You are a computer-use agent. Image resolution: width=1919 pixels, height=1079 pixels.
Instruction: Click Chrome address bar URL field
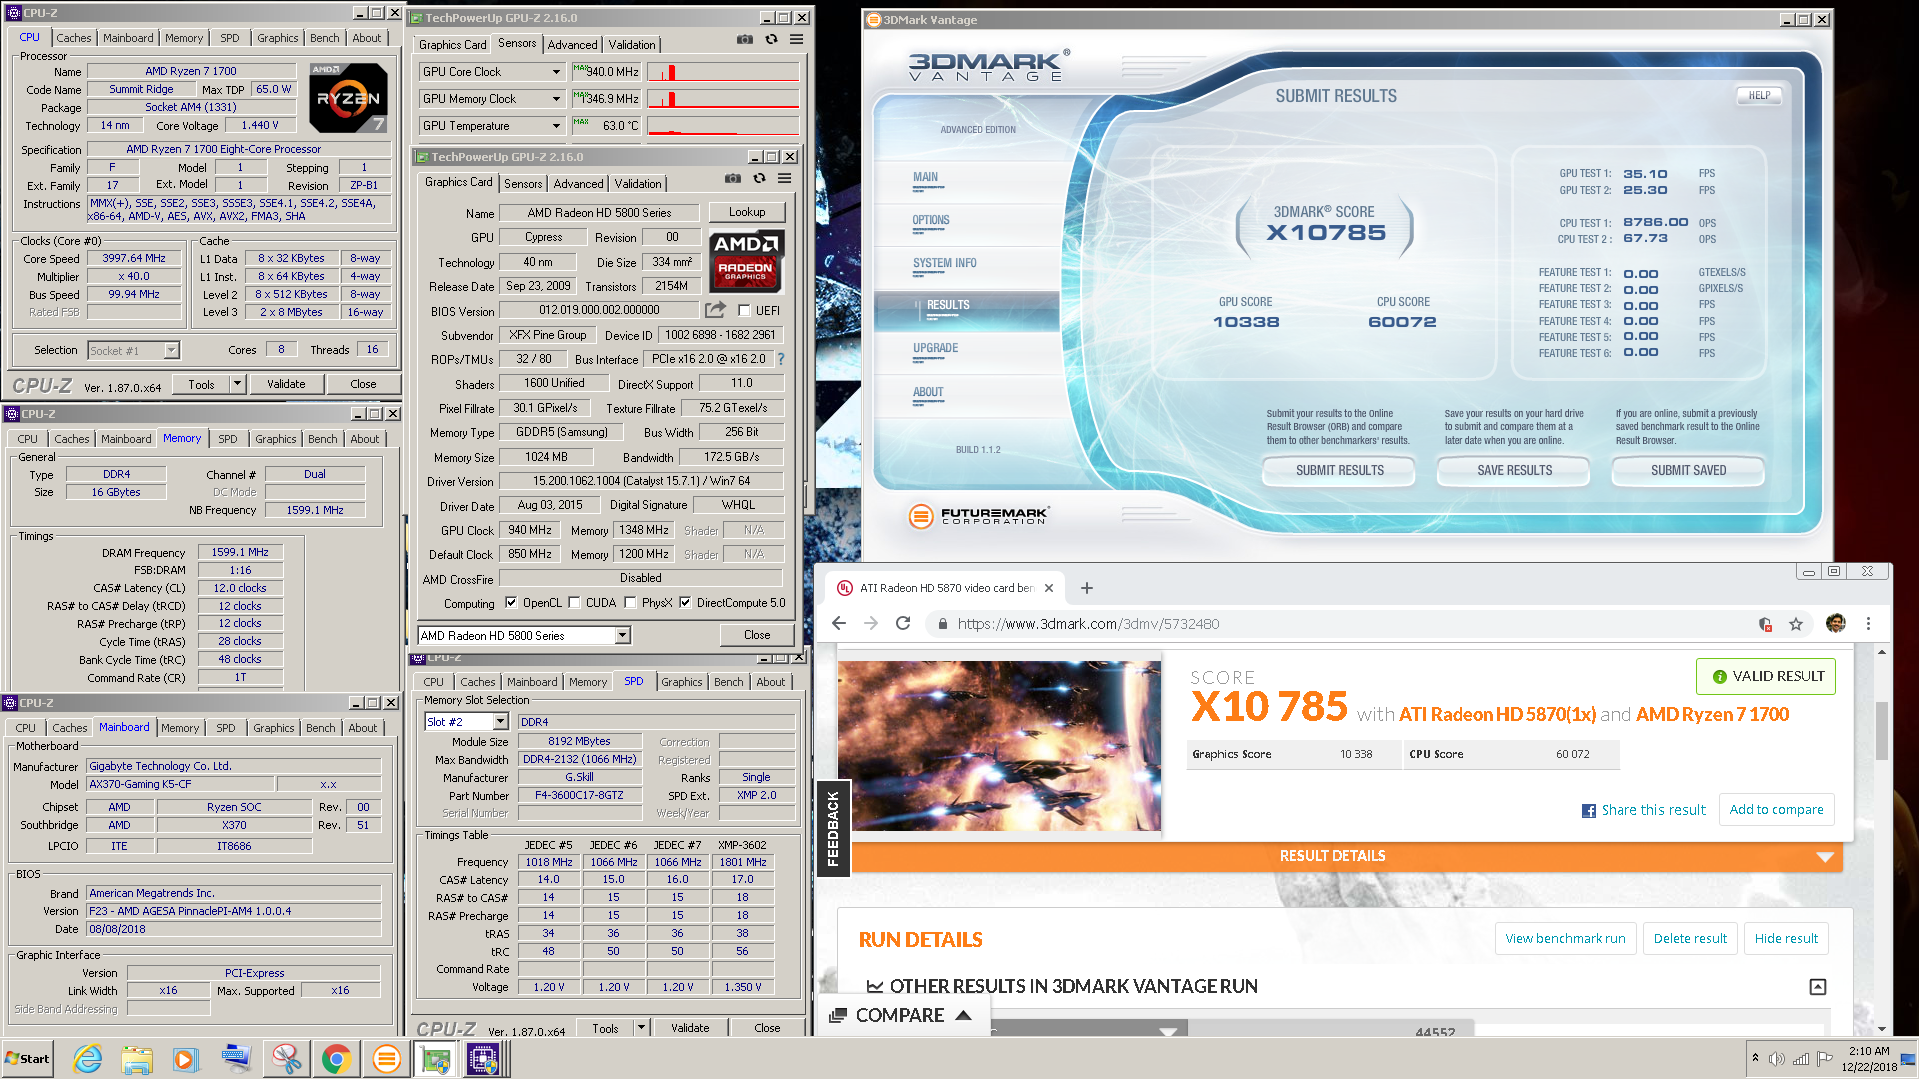click(x=1340, y=624)
